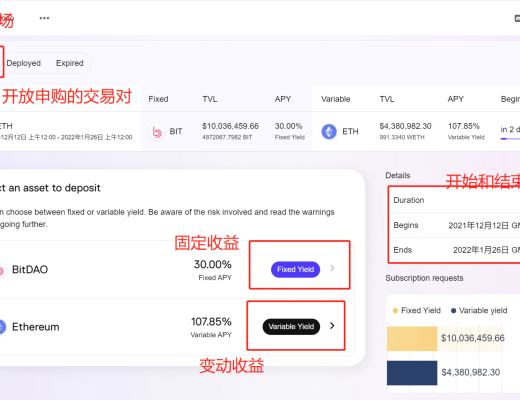Click the Duration row in Details

[457, 200]
